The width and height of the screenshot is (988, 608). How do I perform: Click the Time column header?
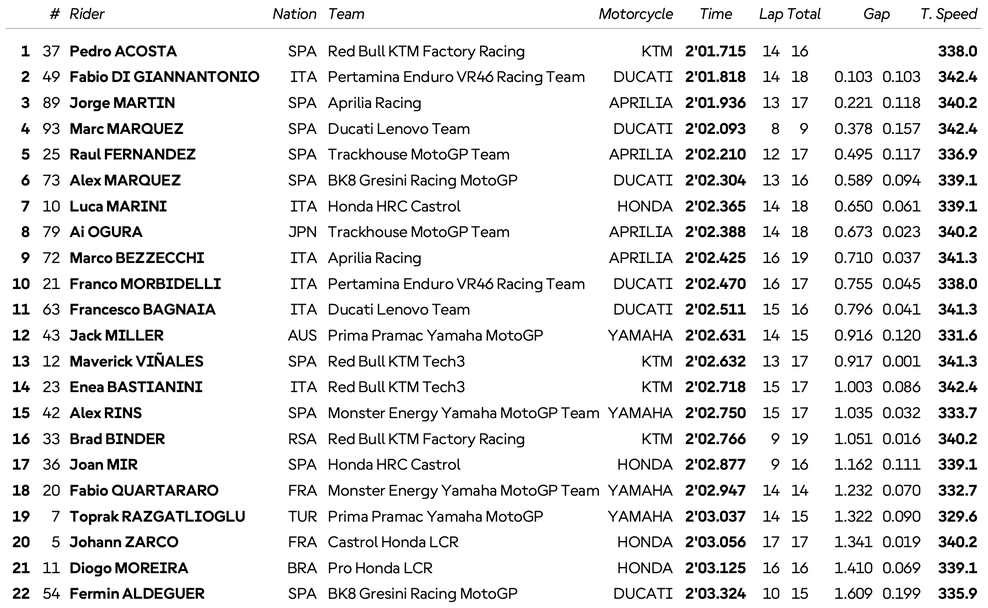(716, 14)
